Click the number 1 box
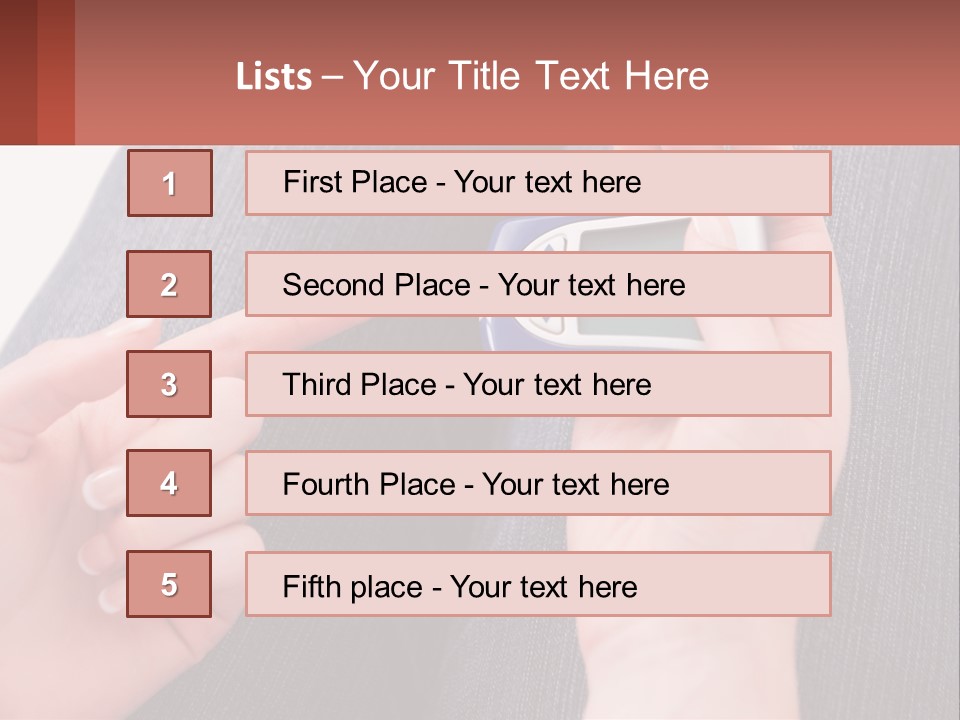The width and height of the screenshot is (960, 720). click(169, 183)
